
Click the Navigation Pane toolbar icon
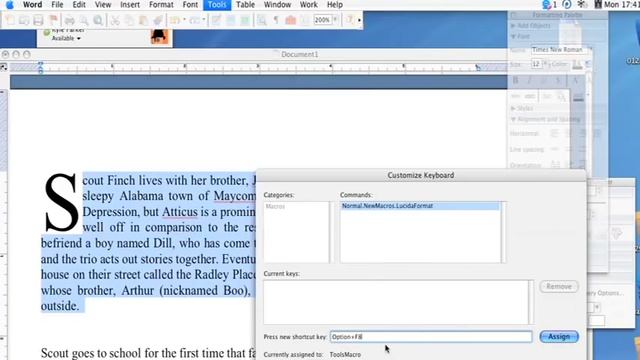click(x=262, y=20)
